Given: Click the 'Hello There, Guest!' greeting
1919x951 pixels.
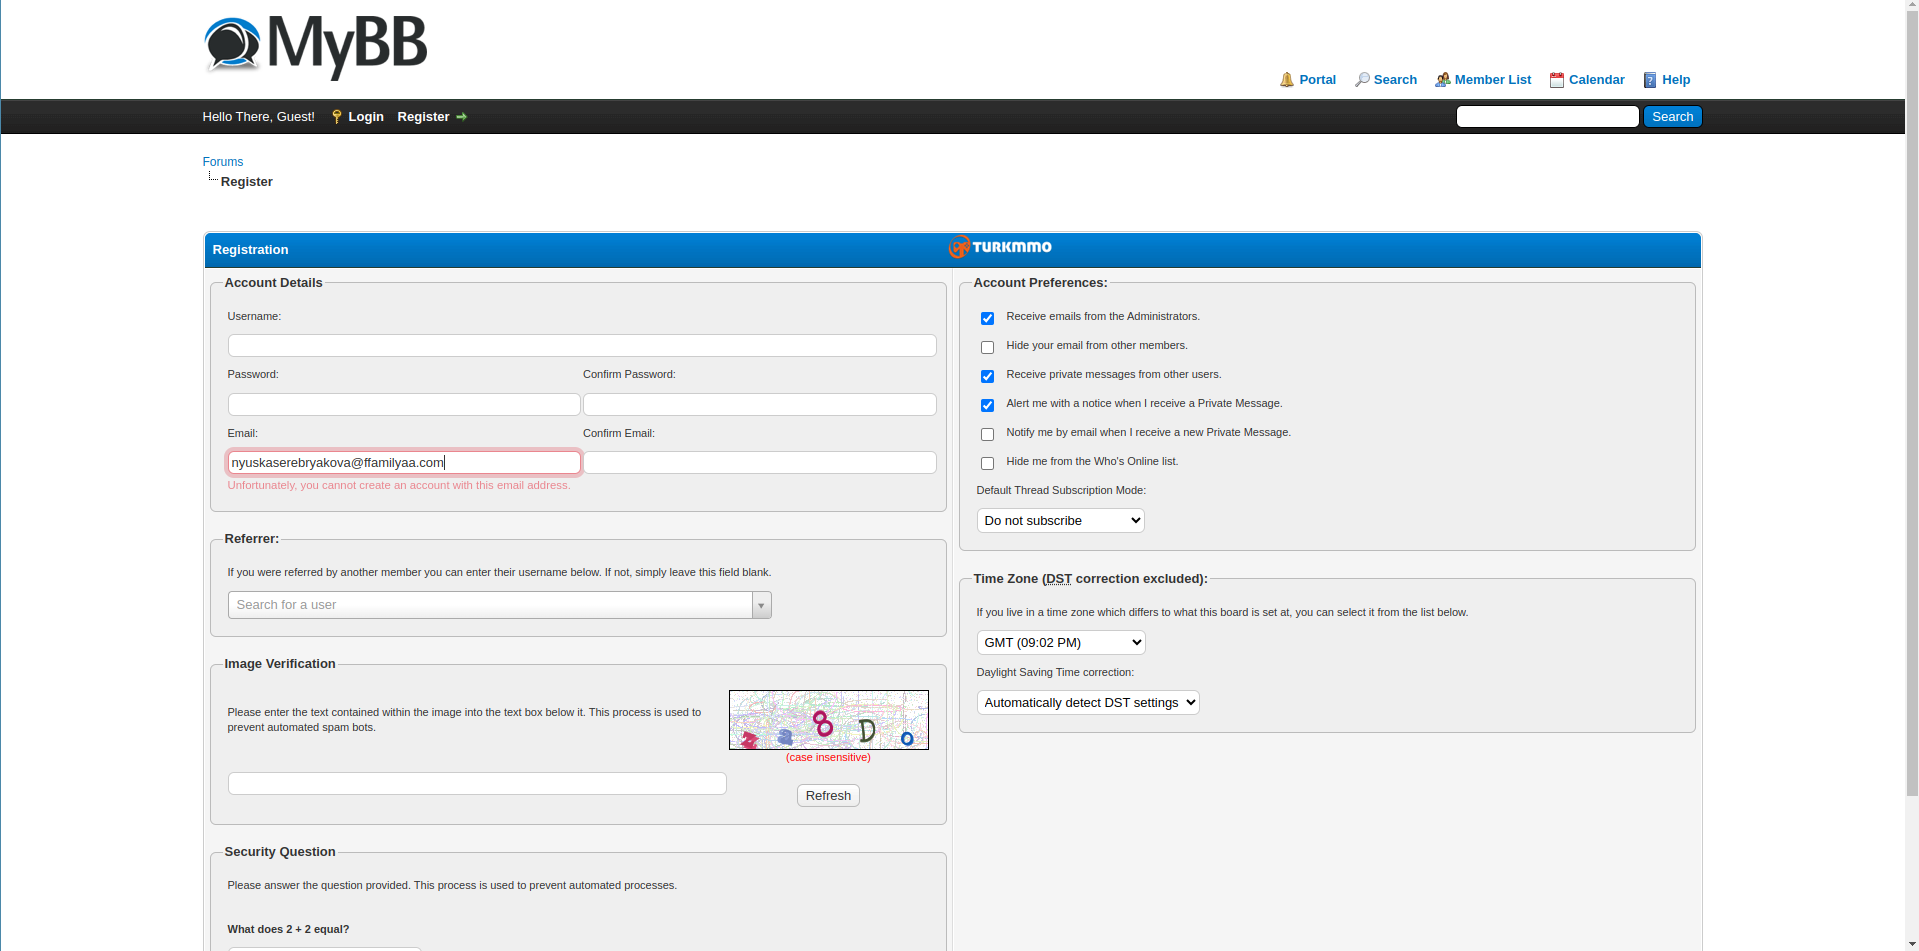Looking at the screenshot, I should [x=258, y=117].
